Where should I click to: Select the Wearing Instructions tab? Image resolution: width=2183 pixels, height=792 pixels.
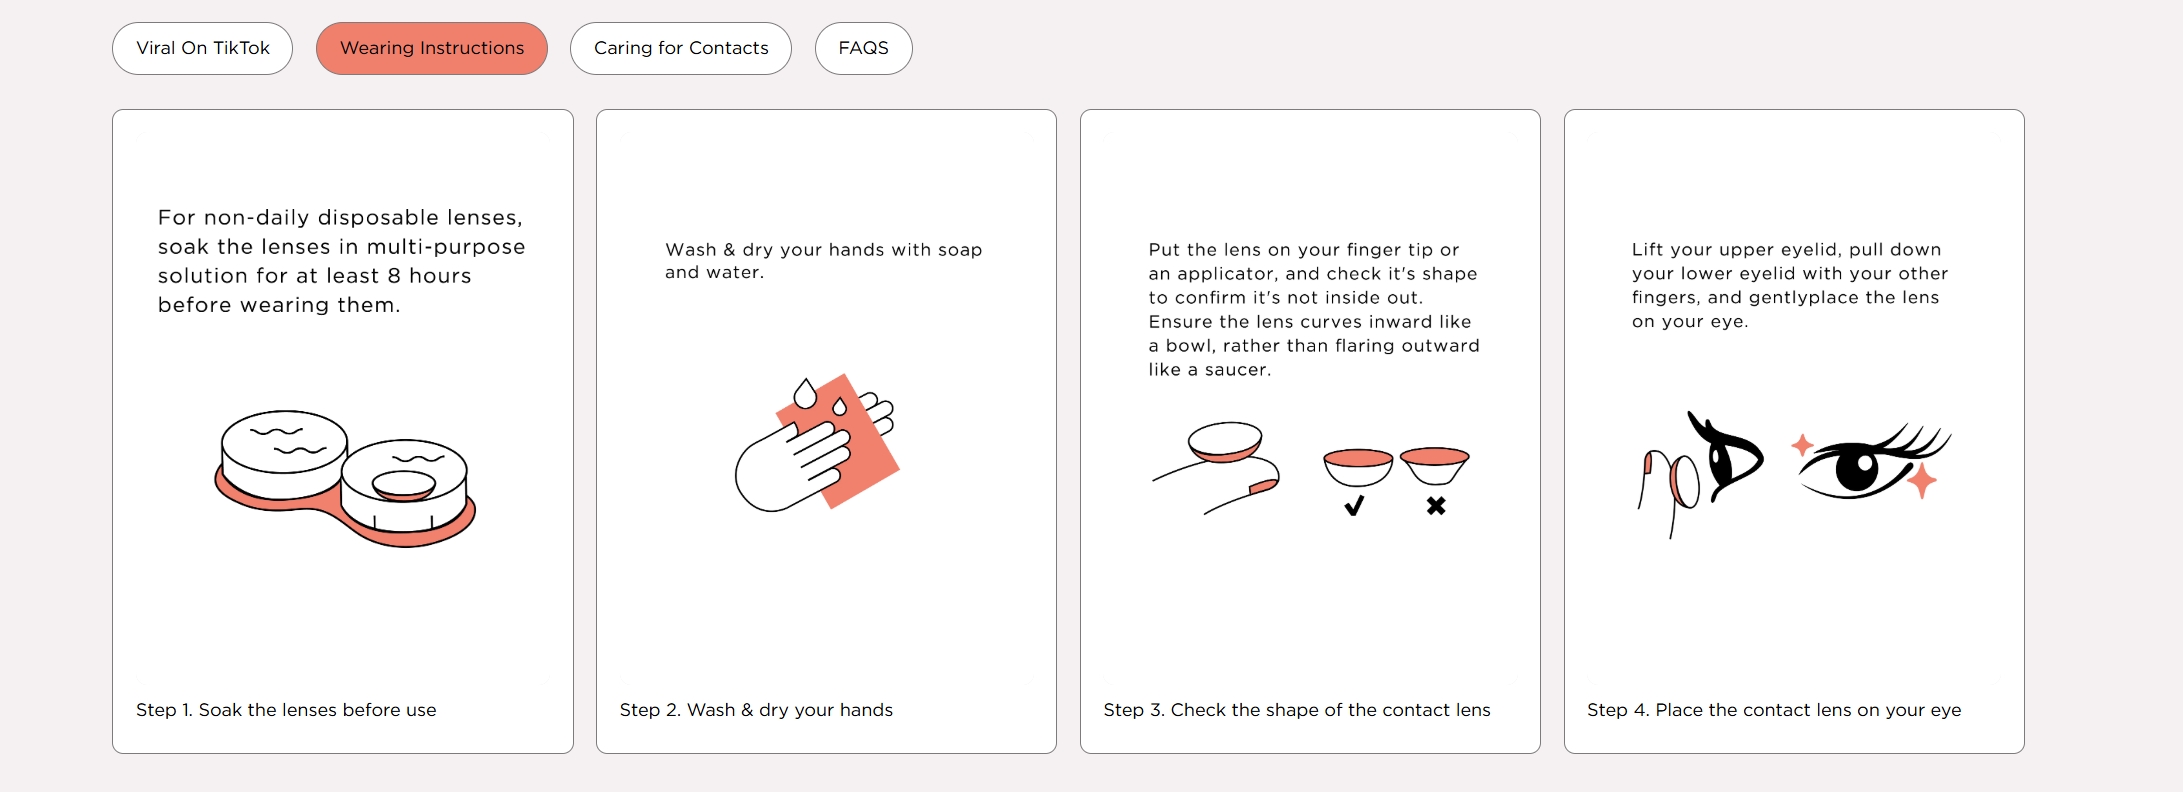tap(431, 48)
